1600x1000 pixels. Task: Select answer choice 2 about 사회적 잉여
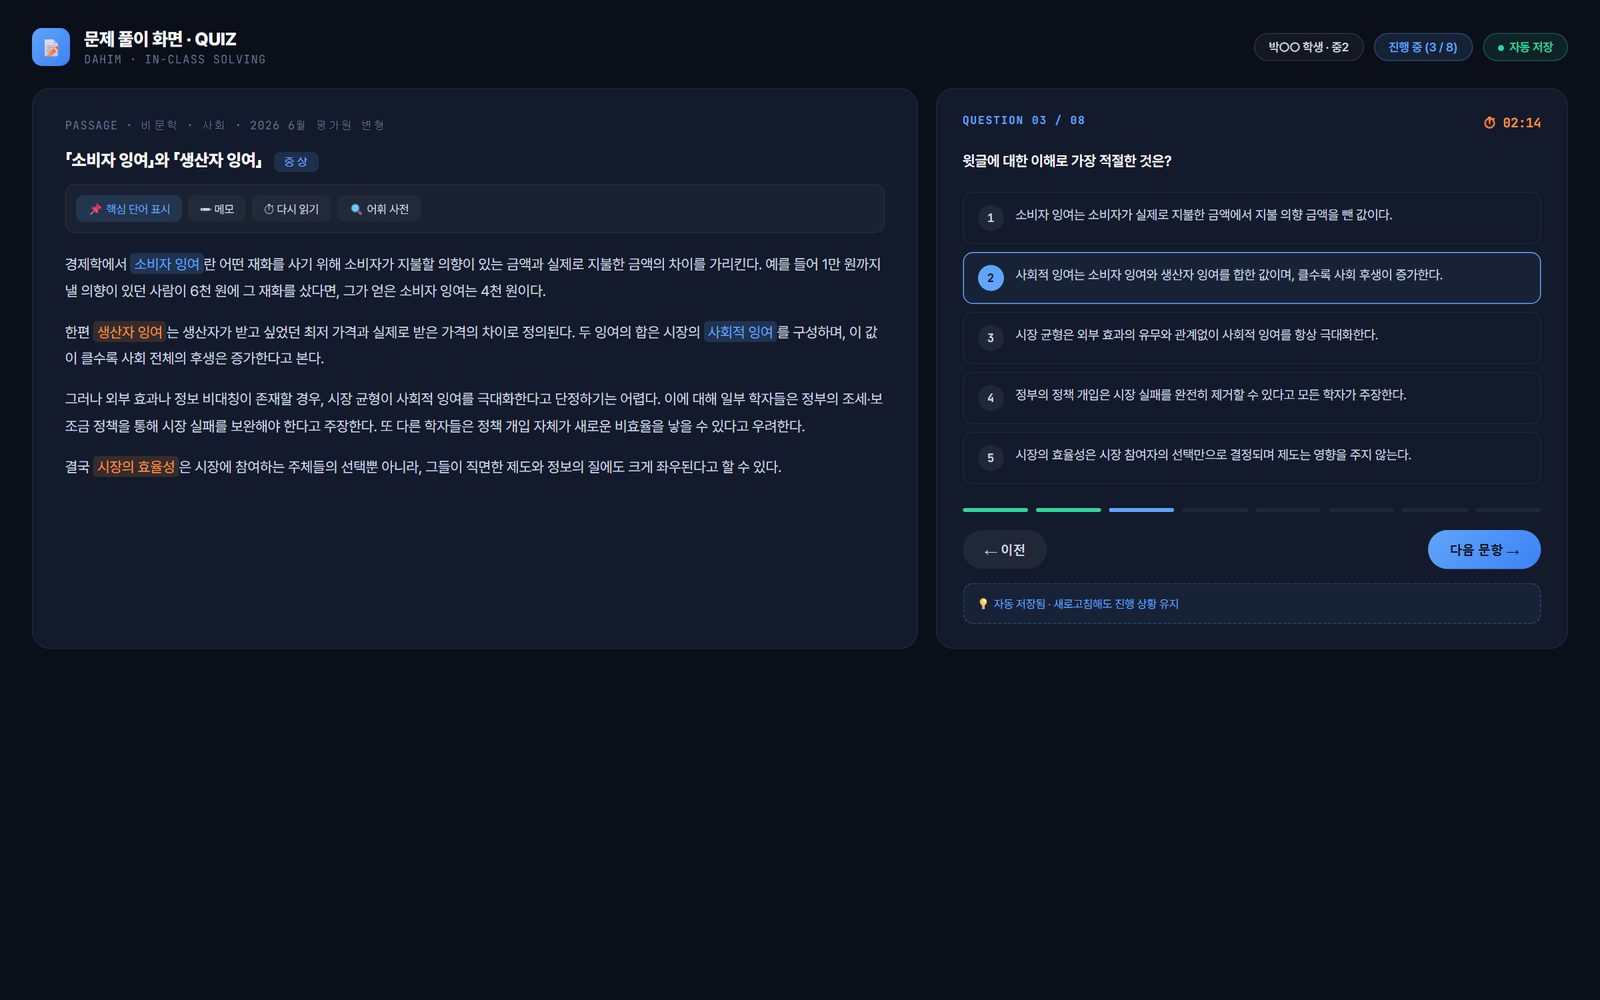1251,278
